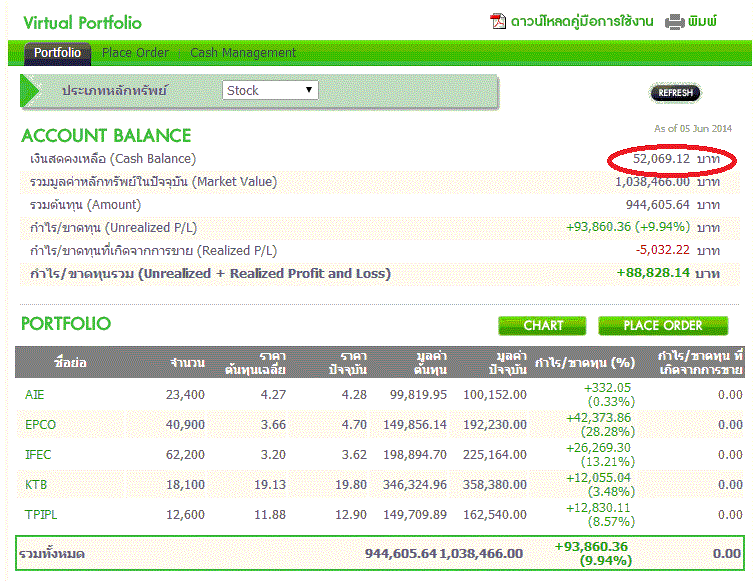753x581 pixels.
Task: Click the Unrealized + Realized Profit and Loss label
Action: coord(265,274)
